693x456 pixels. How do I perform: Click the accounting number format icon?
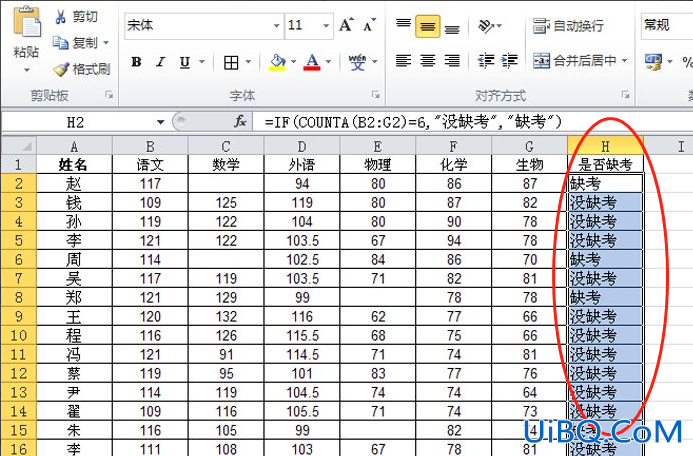coord(653,61)
